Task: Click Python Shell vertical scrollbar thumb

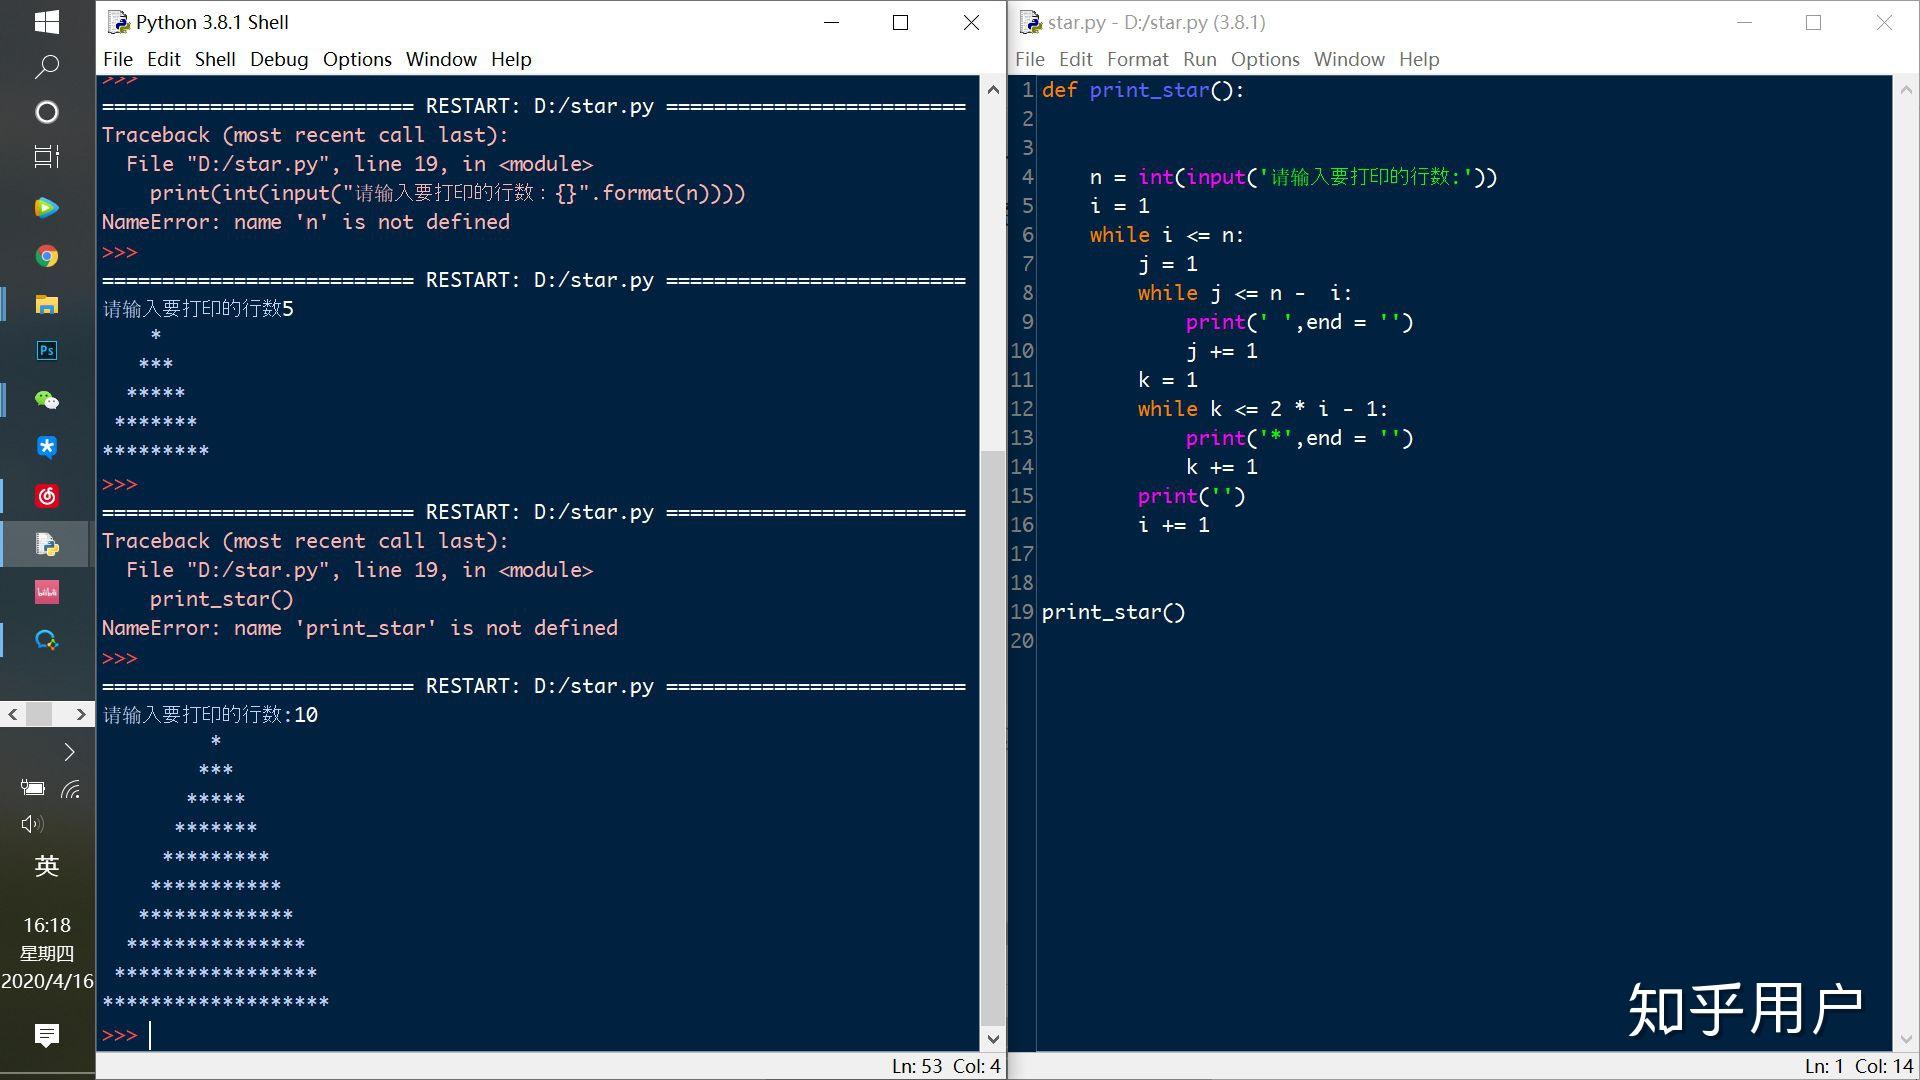Action: click(x=993, y=739)
